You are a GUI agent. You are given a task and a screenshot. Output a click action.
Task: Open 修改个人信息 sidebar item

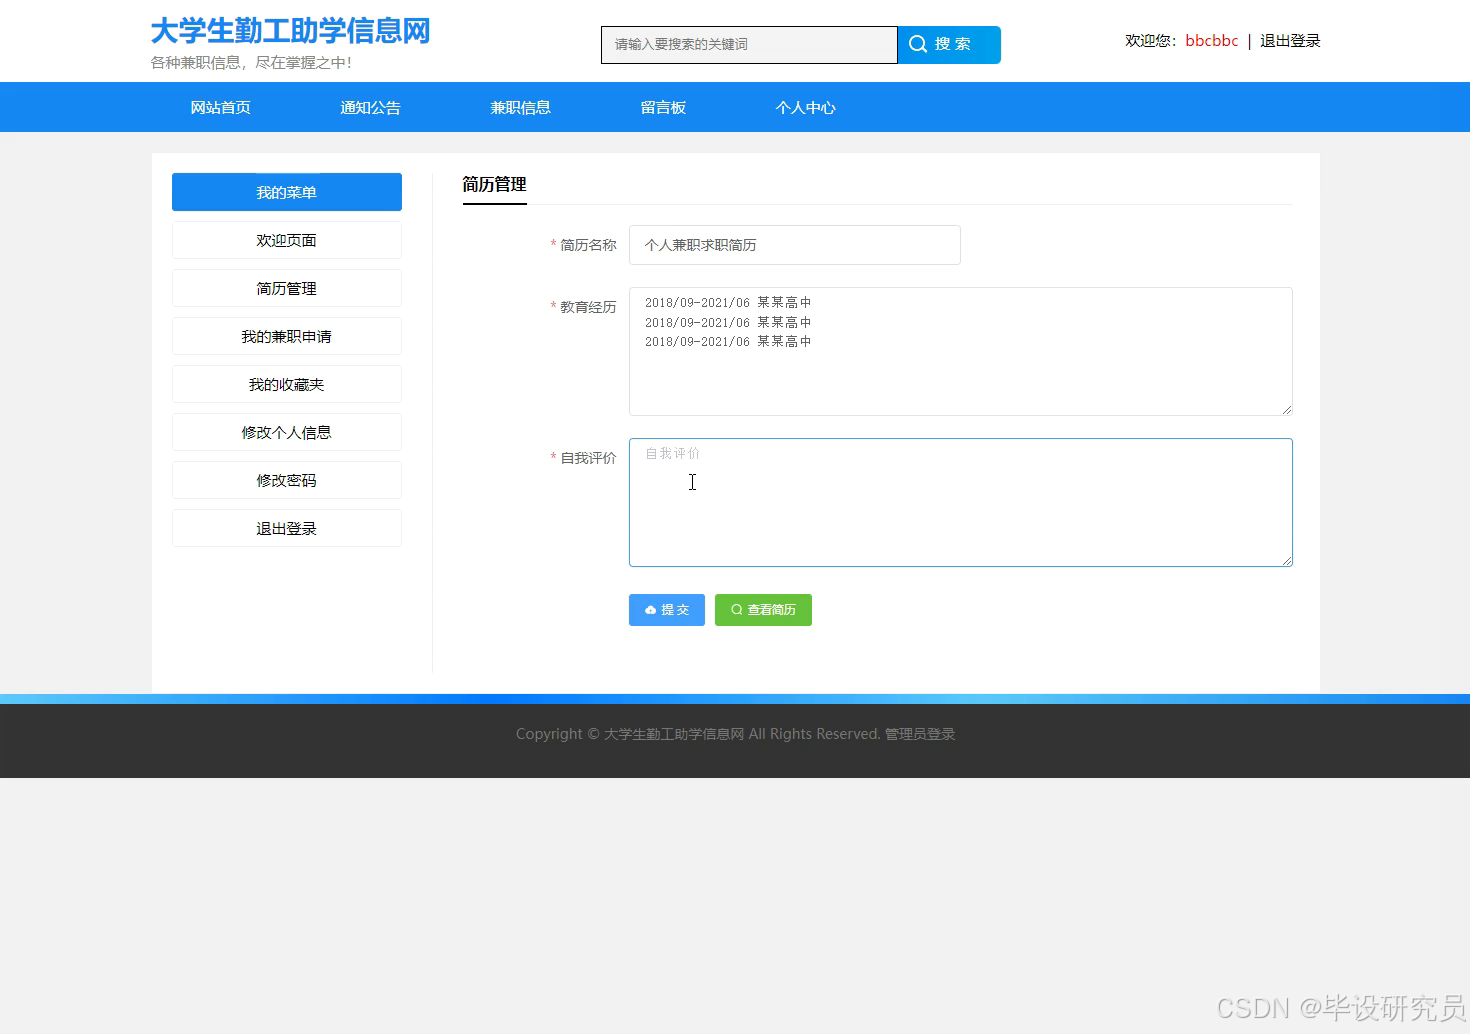pos(287,432)
